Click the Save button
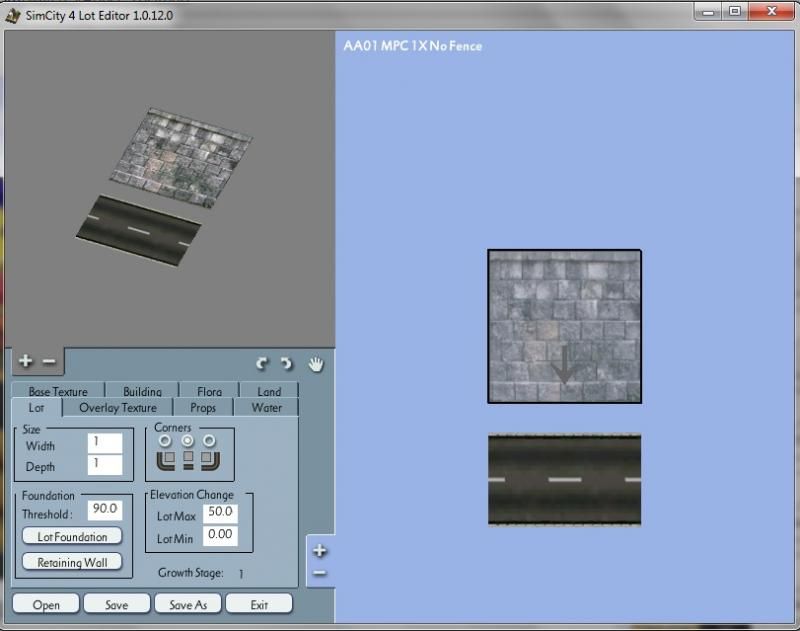 coord(117,604)
